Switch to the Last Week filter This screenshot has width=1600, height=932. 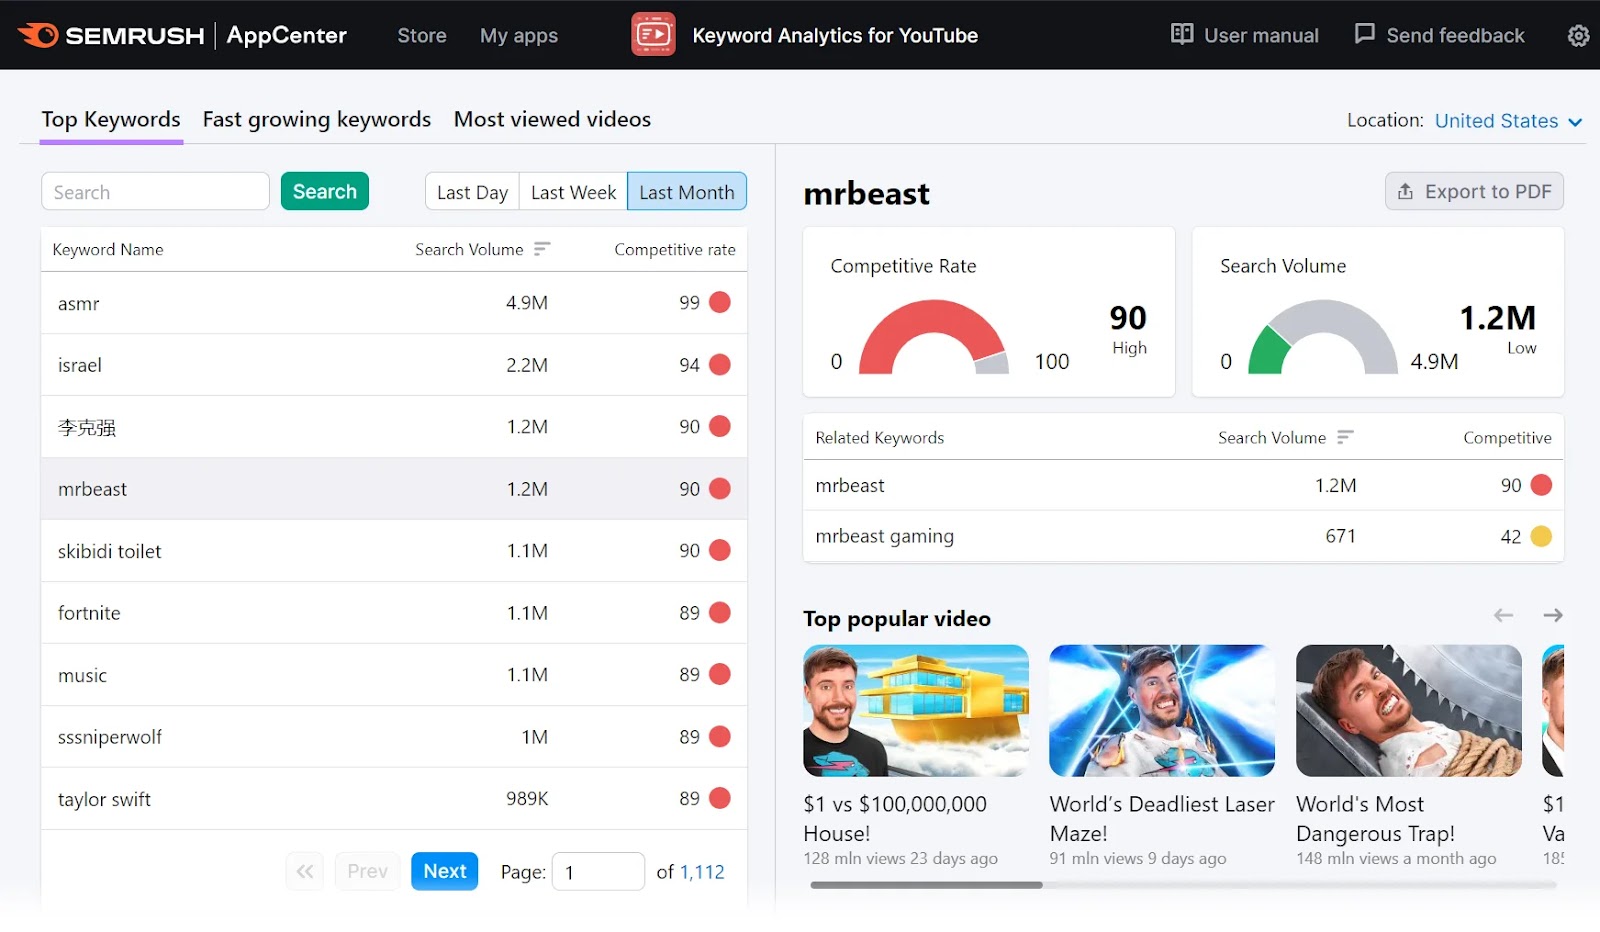coord(572,191)
